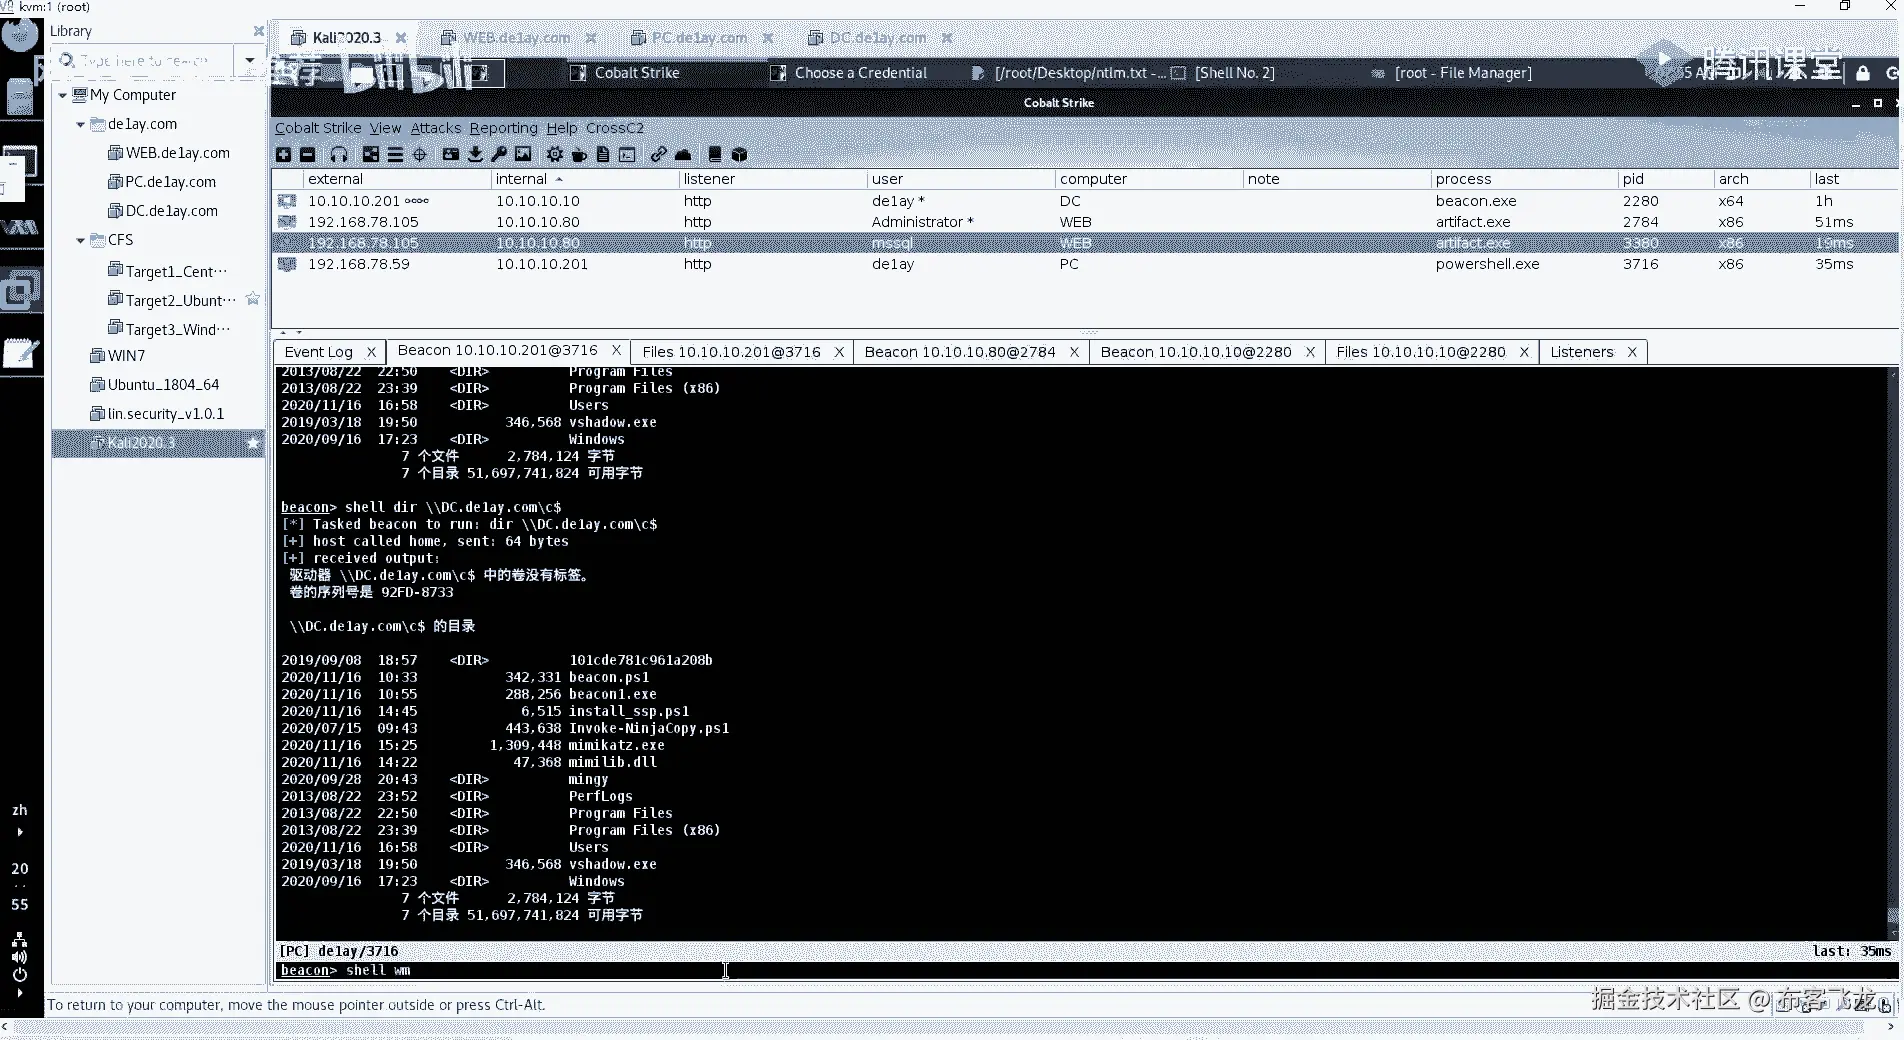Collapse the de1ay.com folder
Image resolution: width=1904 pixels, height=1040 pixels.
(81, 124)
